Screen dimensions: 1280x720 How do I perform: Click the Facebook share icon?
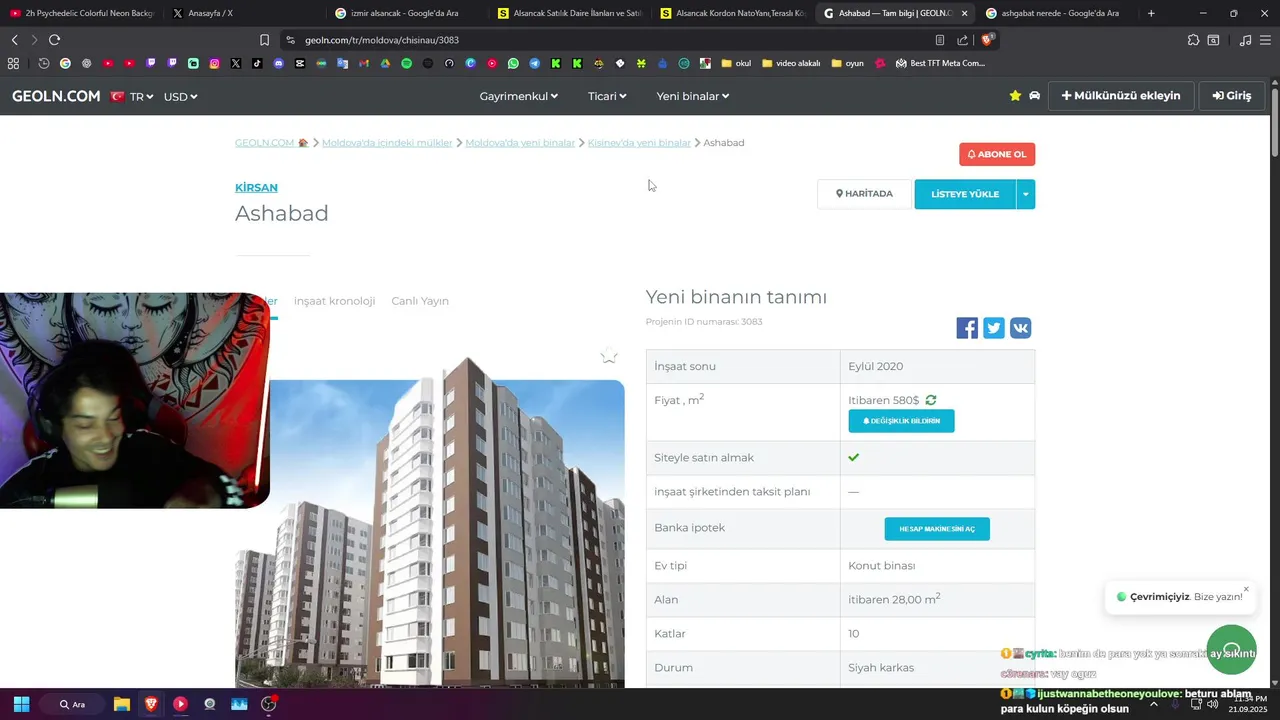(x=967, y=328)
